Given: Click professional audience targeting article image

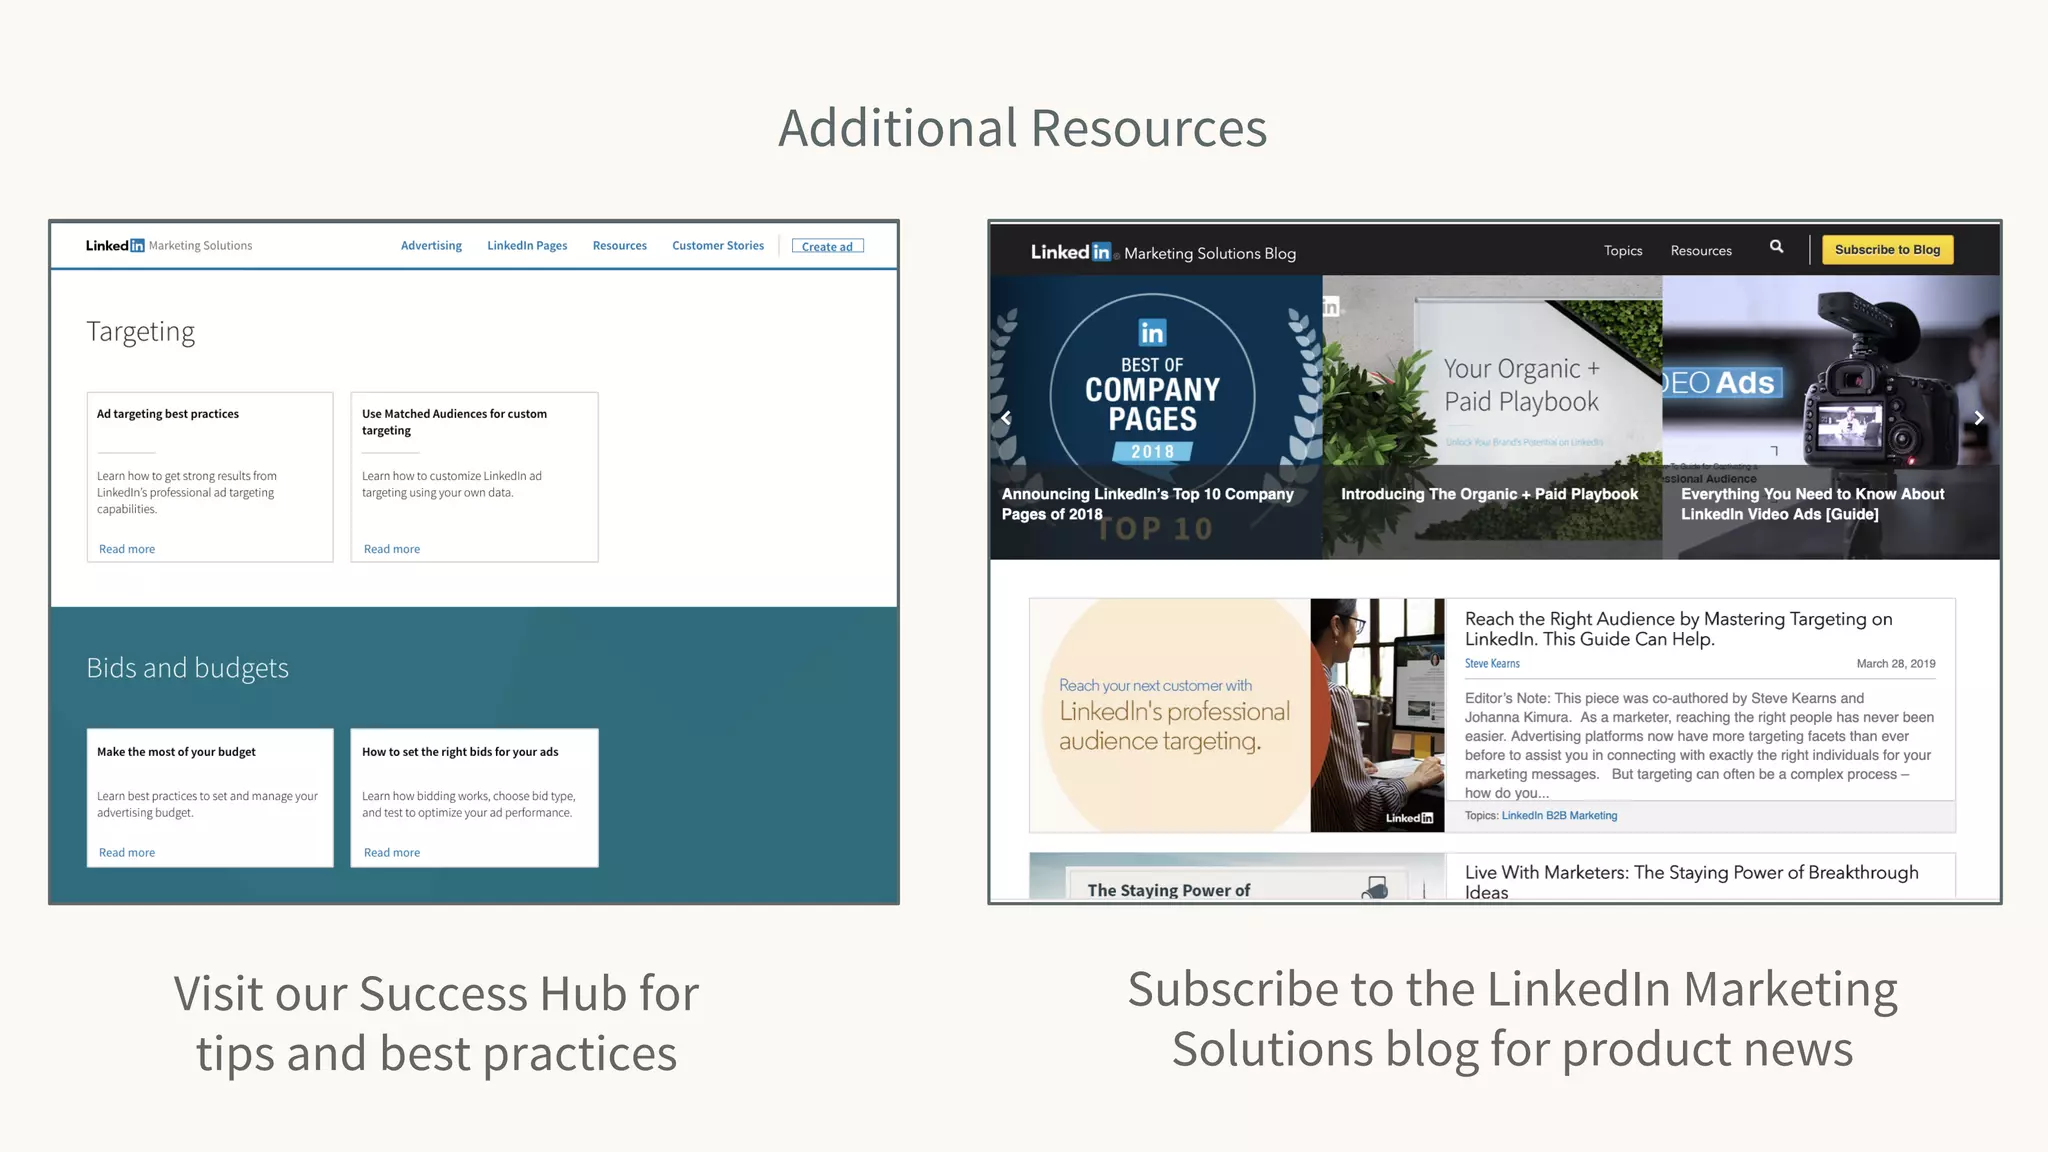Looking at the screenshot, I should (1237, 715).
